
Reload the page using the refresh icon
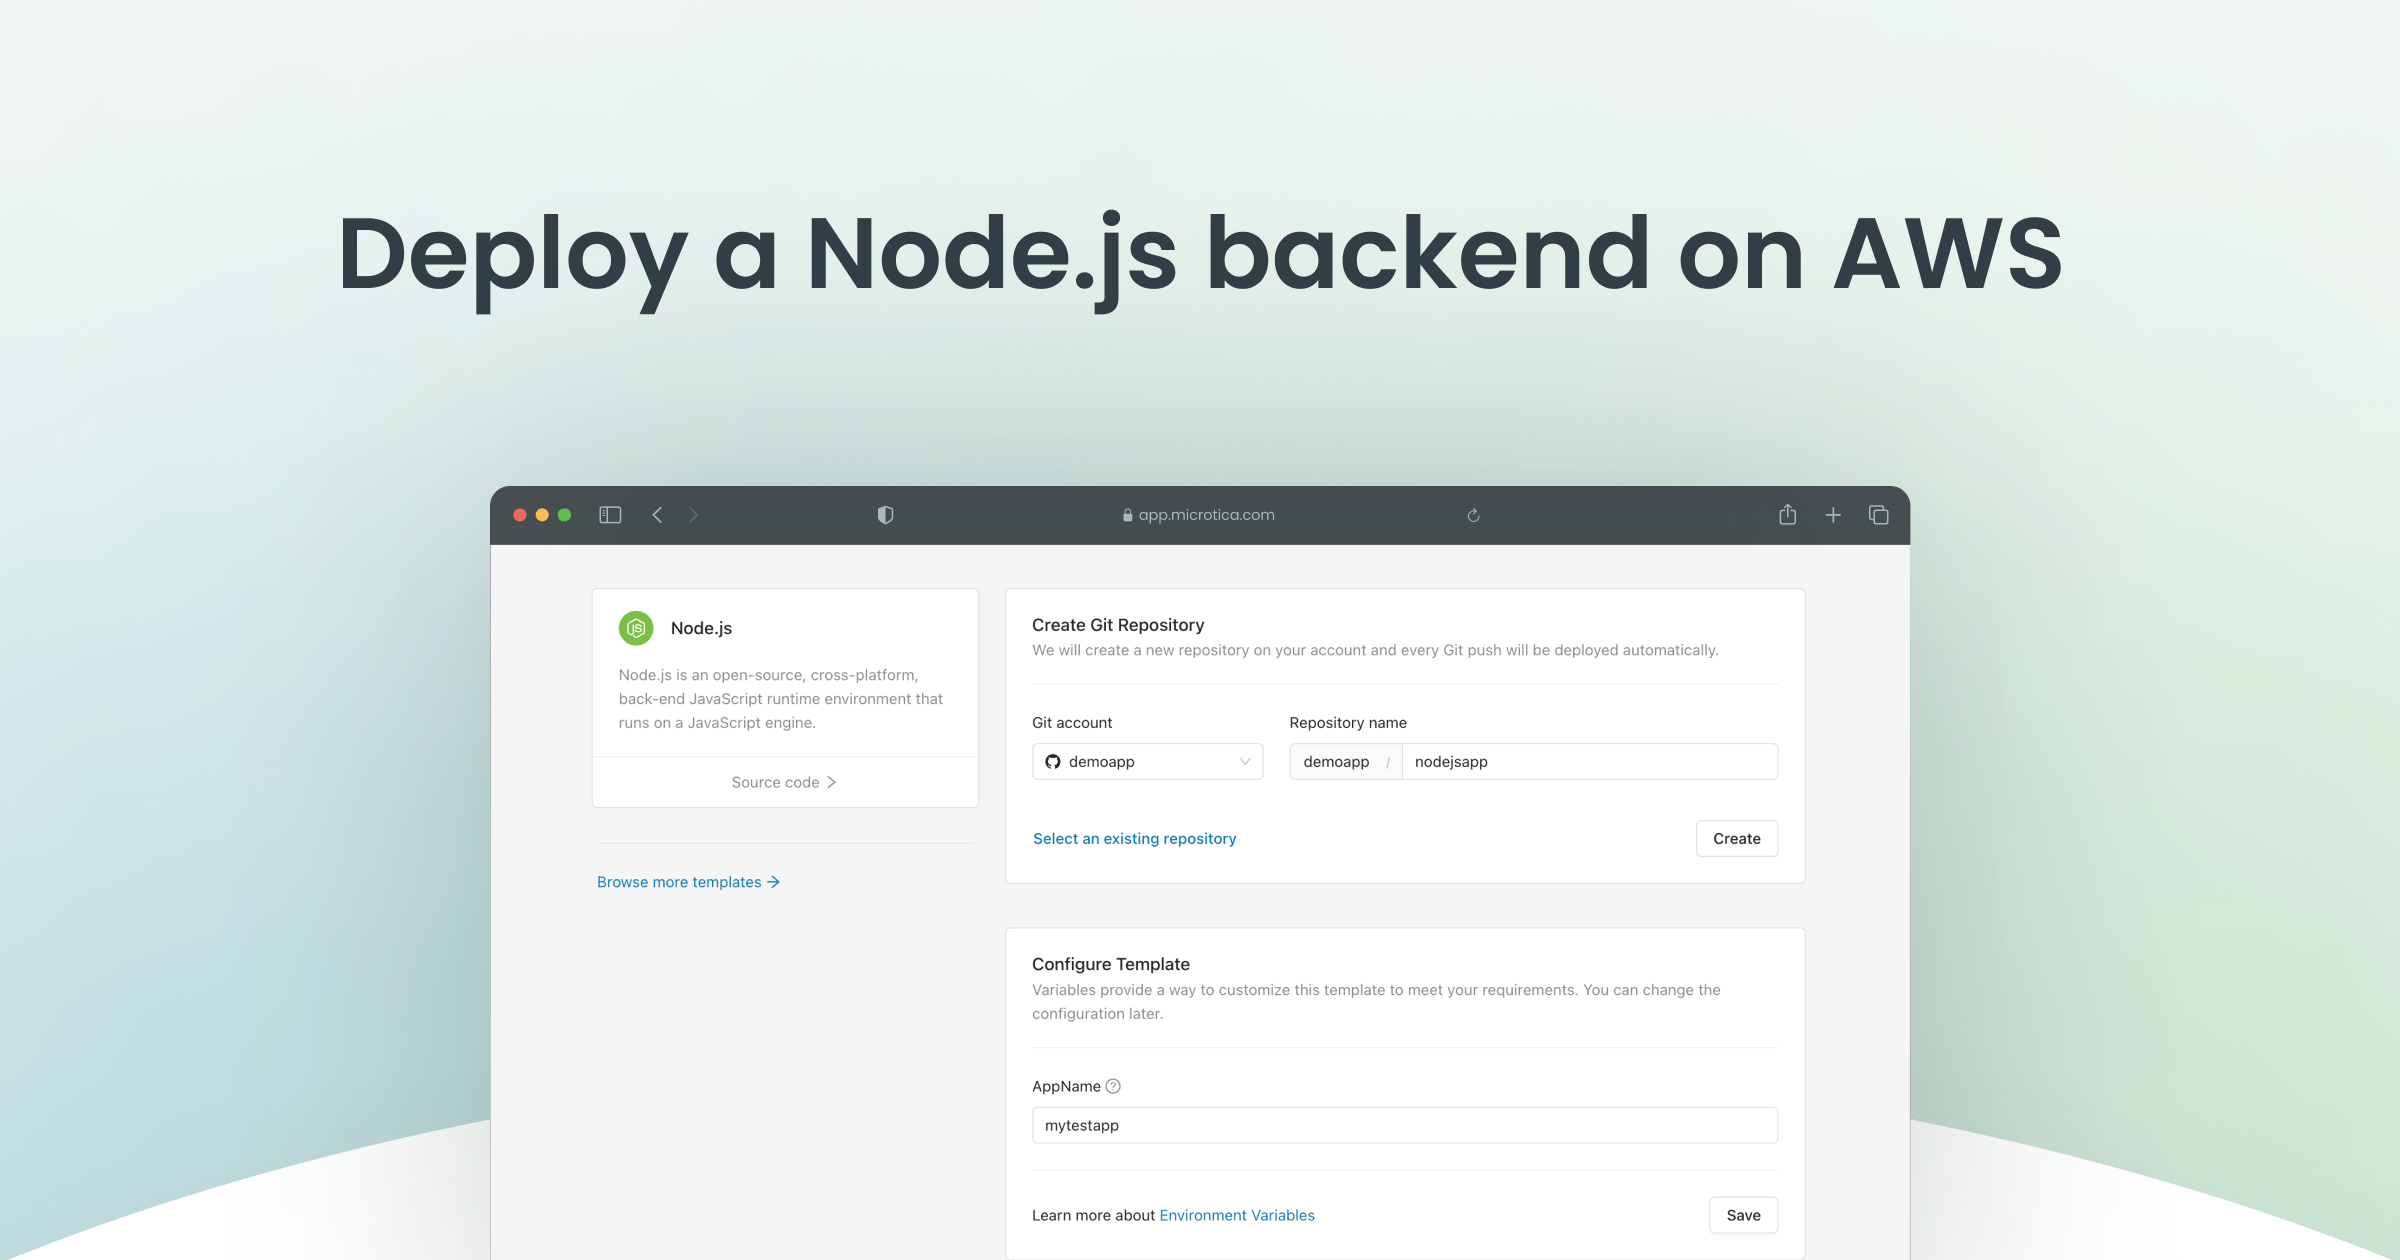point(1473,514)
